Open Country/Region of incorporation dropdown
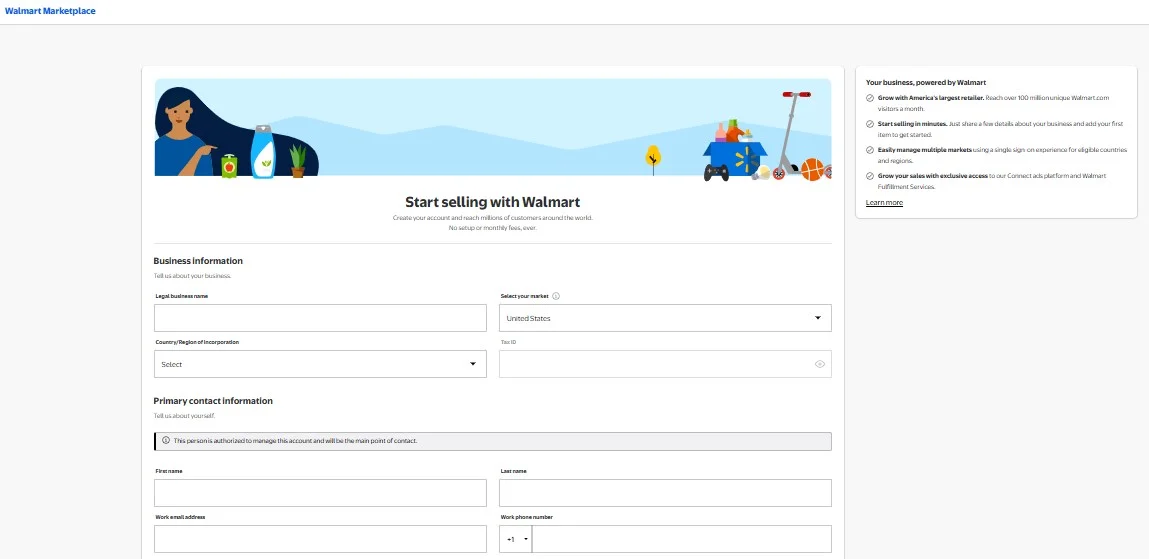This screenshot has height=559, width=1149. [320, 364]
